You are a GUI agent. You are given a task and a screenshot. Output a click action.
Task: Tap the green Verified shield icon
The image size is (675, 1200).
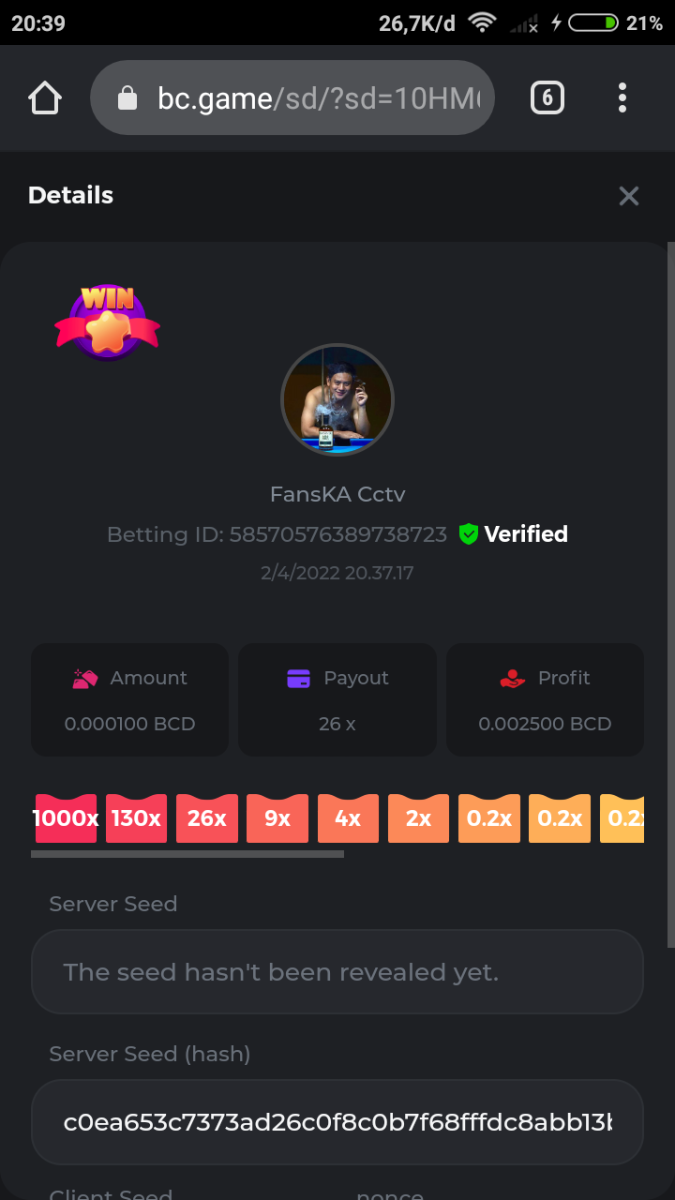[468, 534]
